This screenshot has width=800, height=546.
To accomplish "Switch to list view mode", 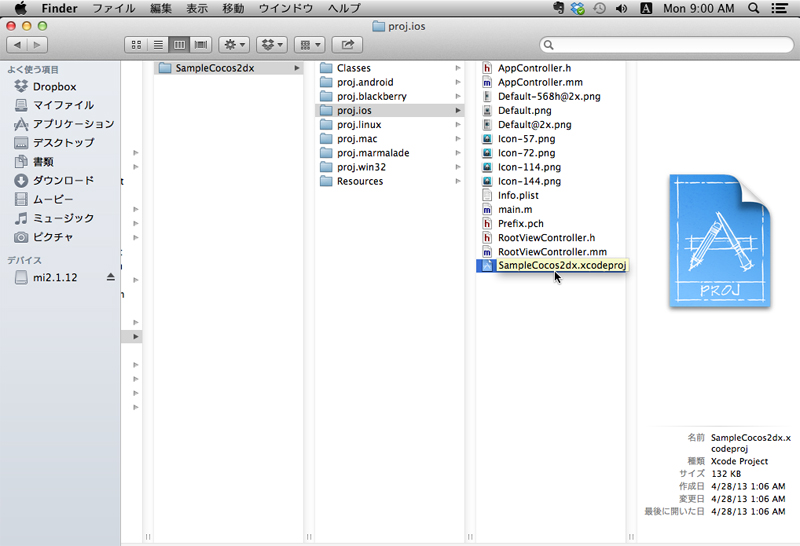I will coord(158,45).
